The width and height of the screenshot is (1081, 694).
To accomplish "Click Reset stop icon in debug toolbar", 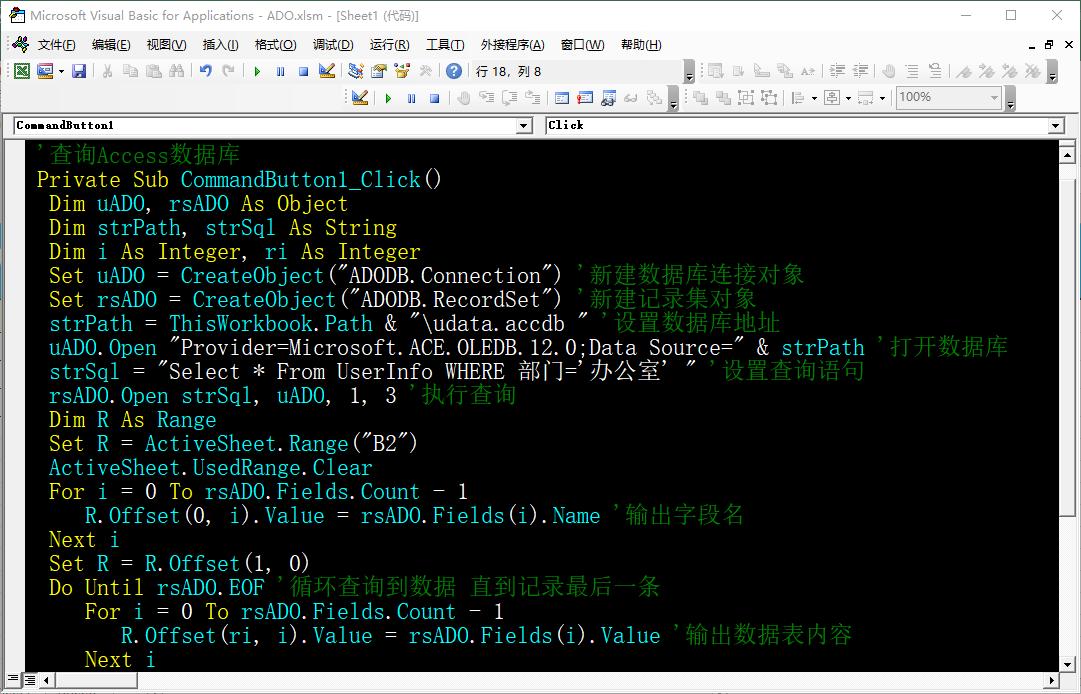I will click(x=434, y=98).
